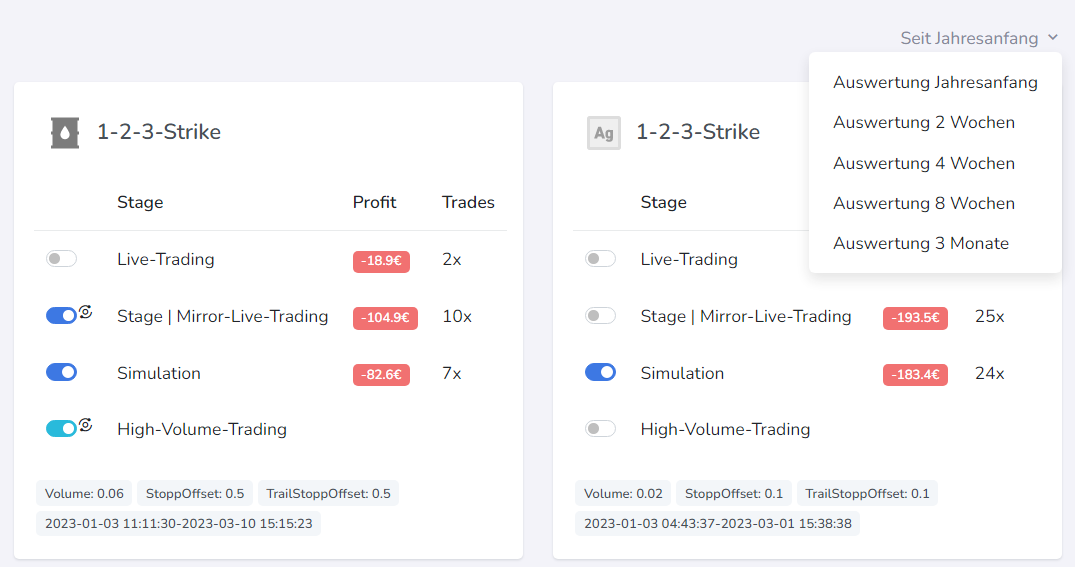1075x567 pixels.
Task: Select Auswertung 4 Wochen from menu
Action: pos(924,163)
